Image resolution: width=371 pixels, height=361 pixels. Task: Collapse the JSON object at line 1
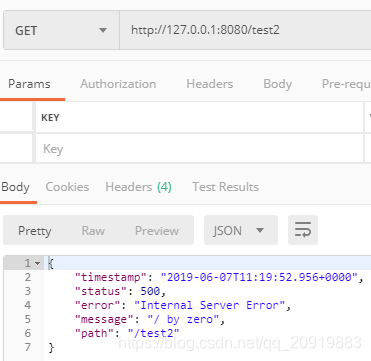38,264
